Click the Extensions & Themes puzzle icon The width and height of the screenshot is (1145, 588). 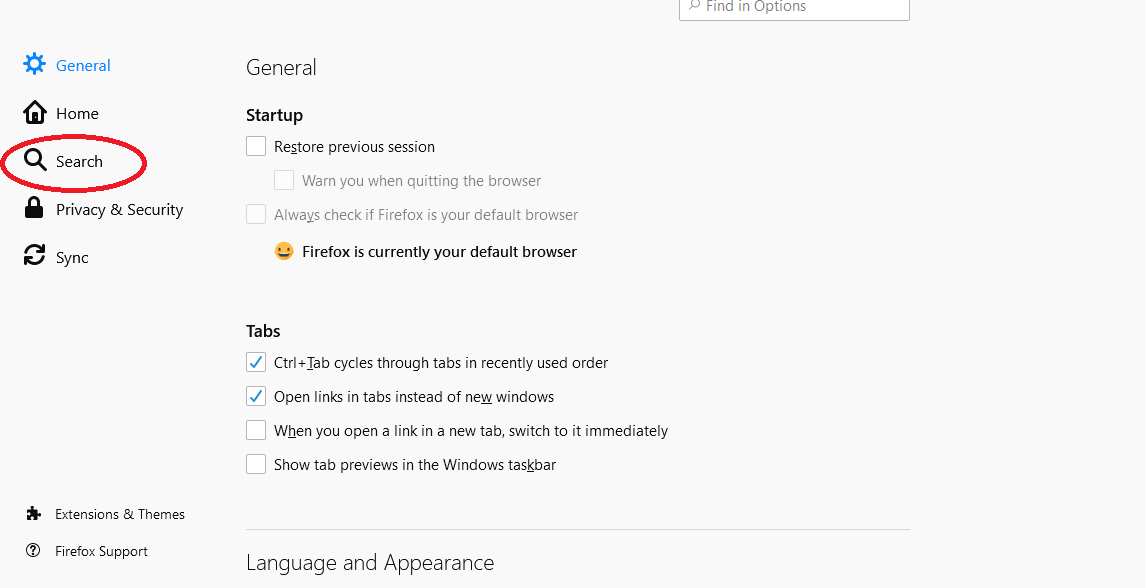click(x=34, y=514)
